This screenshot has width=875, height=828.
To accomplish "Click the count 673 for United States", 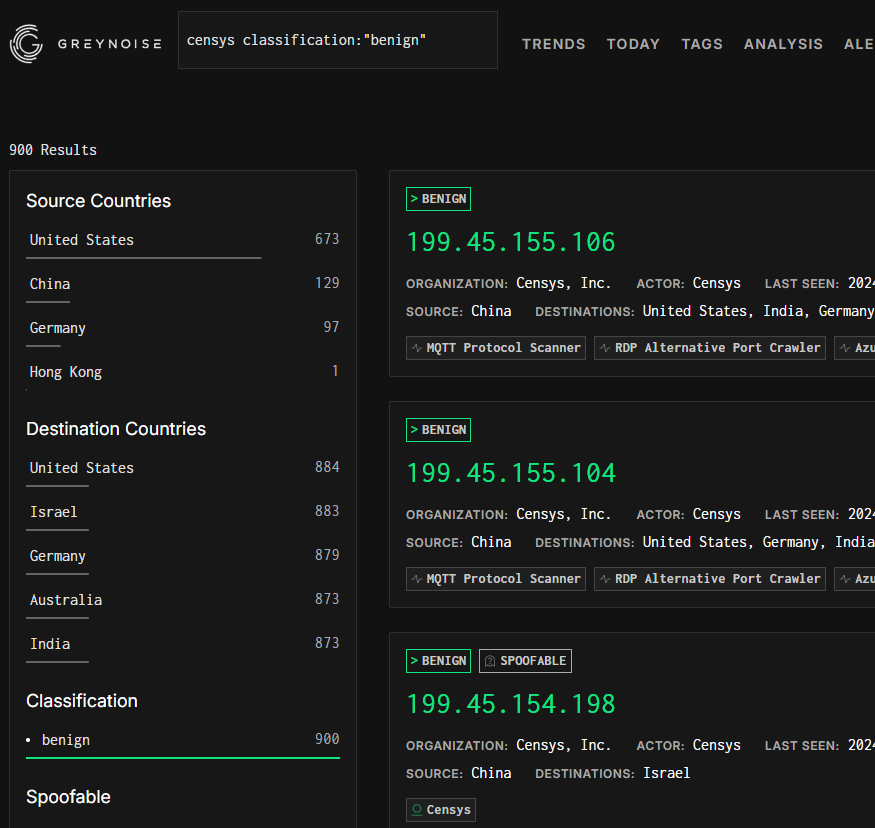I will pos(327,239).
